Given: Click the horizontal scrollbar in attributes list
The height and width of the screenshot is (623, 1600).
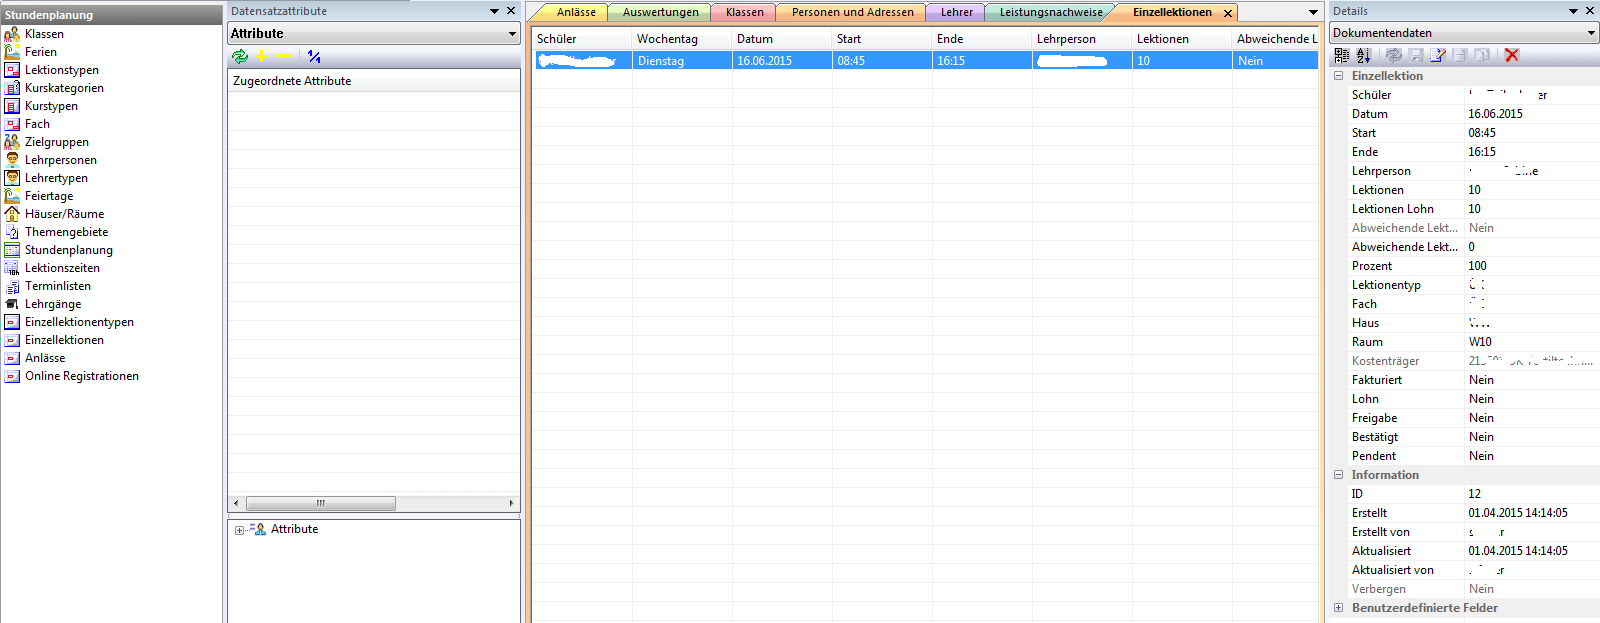Looking at the screenshot, I should click(320, 503).
